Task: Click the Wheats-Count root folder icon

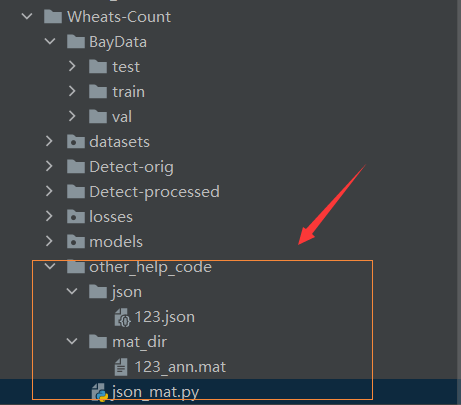Action: coord(53,17)
